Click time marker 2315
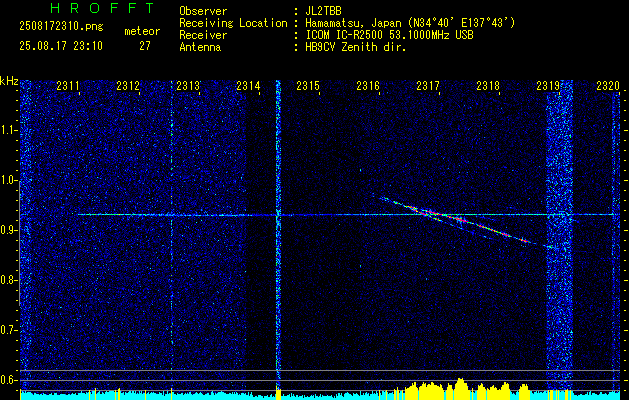The width and height of the screenshot is (629, 400). click(x=308, y=85)
